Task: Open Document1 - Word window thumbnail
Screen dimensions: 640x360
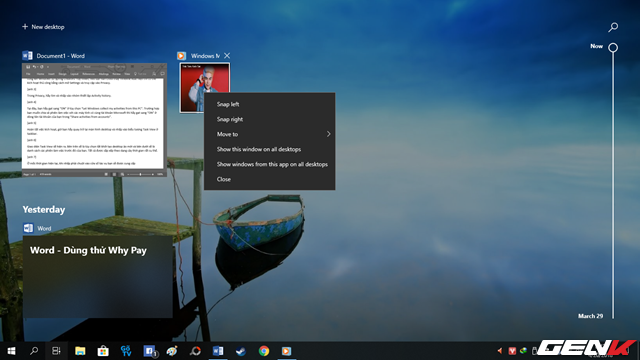Action: pos(94,120)
